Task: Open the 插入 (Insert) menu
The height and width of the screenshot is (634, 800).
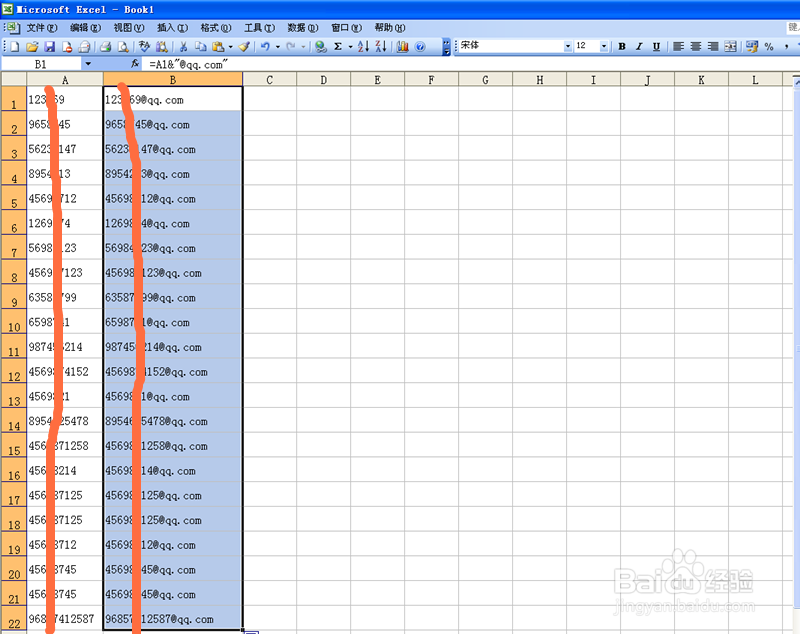Action: 172,28
